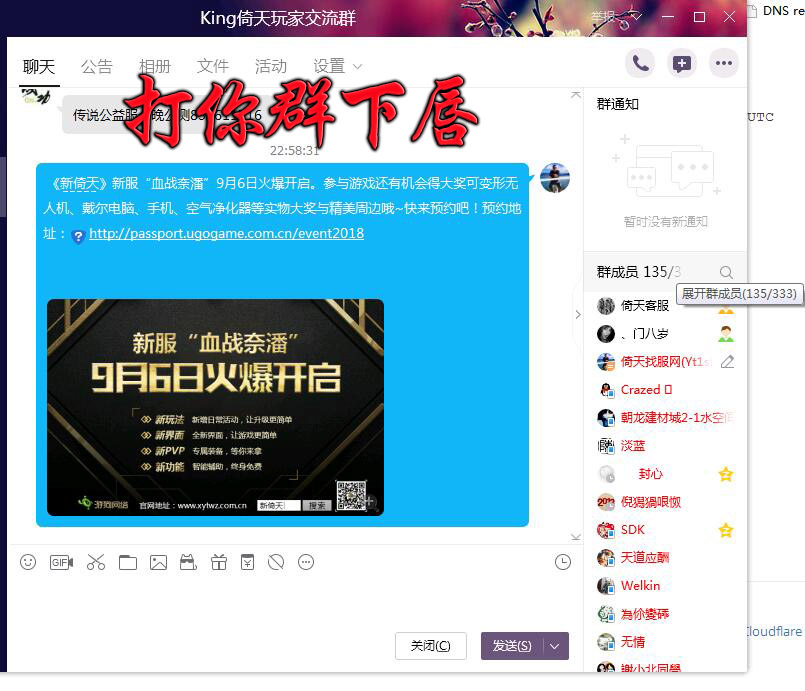Switch to the 文件 tab
The image size is (805, 691).
coord(213,66)
